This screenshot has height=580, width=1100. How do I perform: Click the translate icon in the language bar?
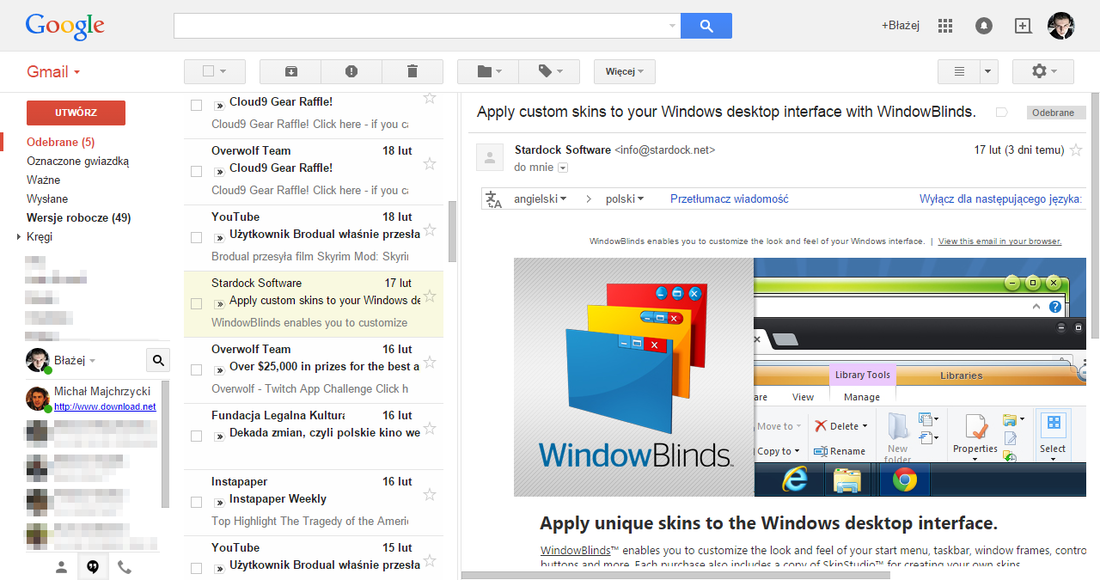coord(494,199)
